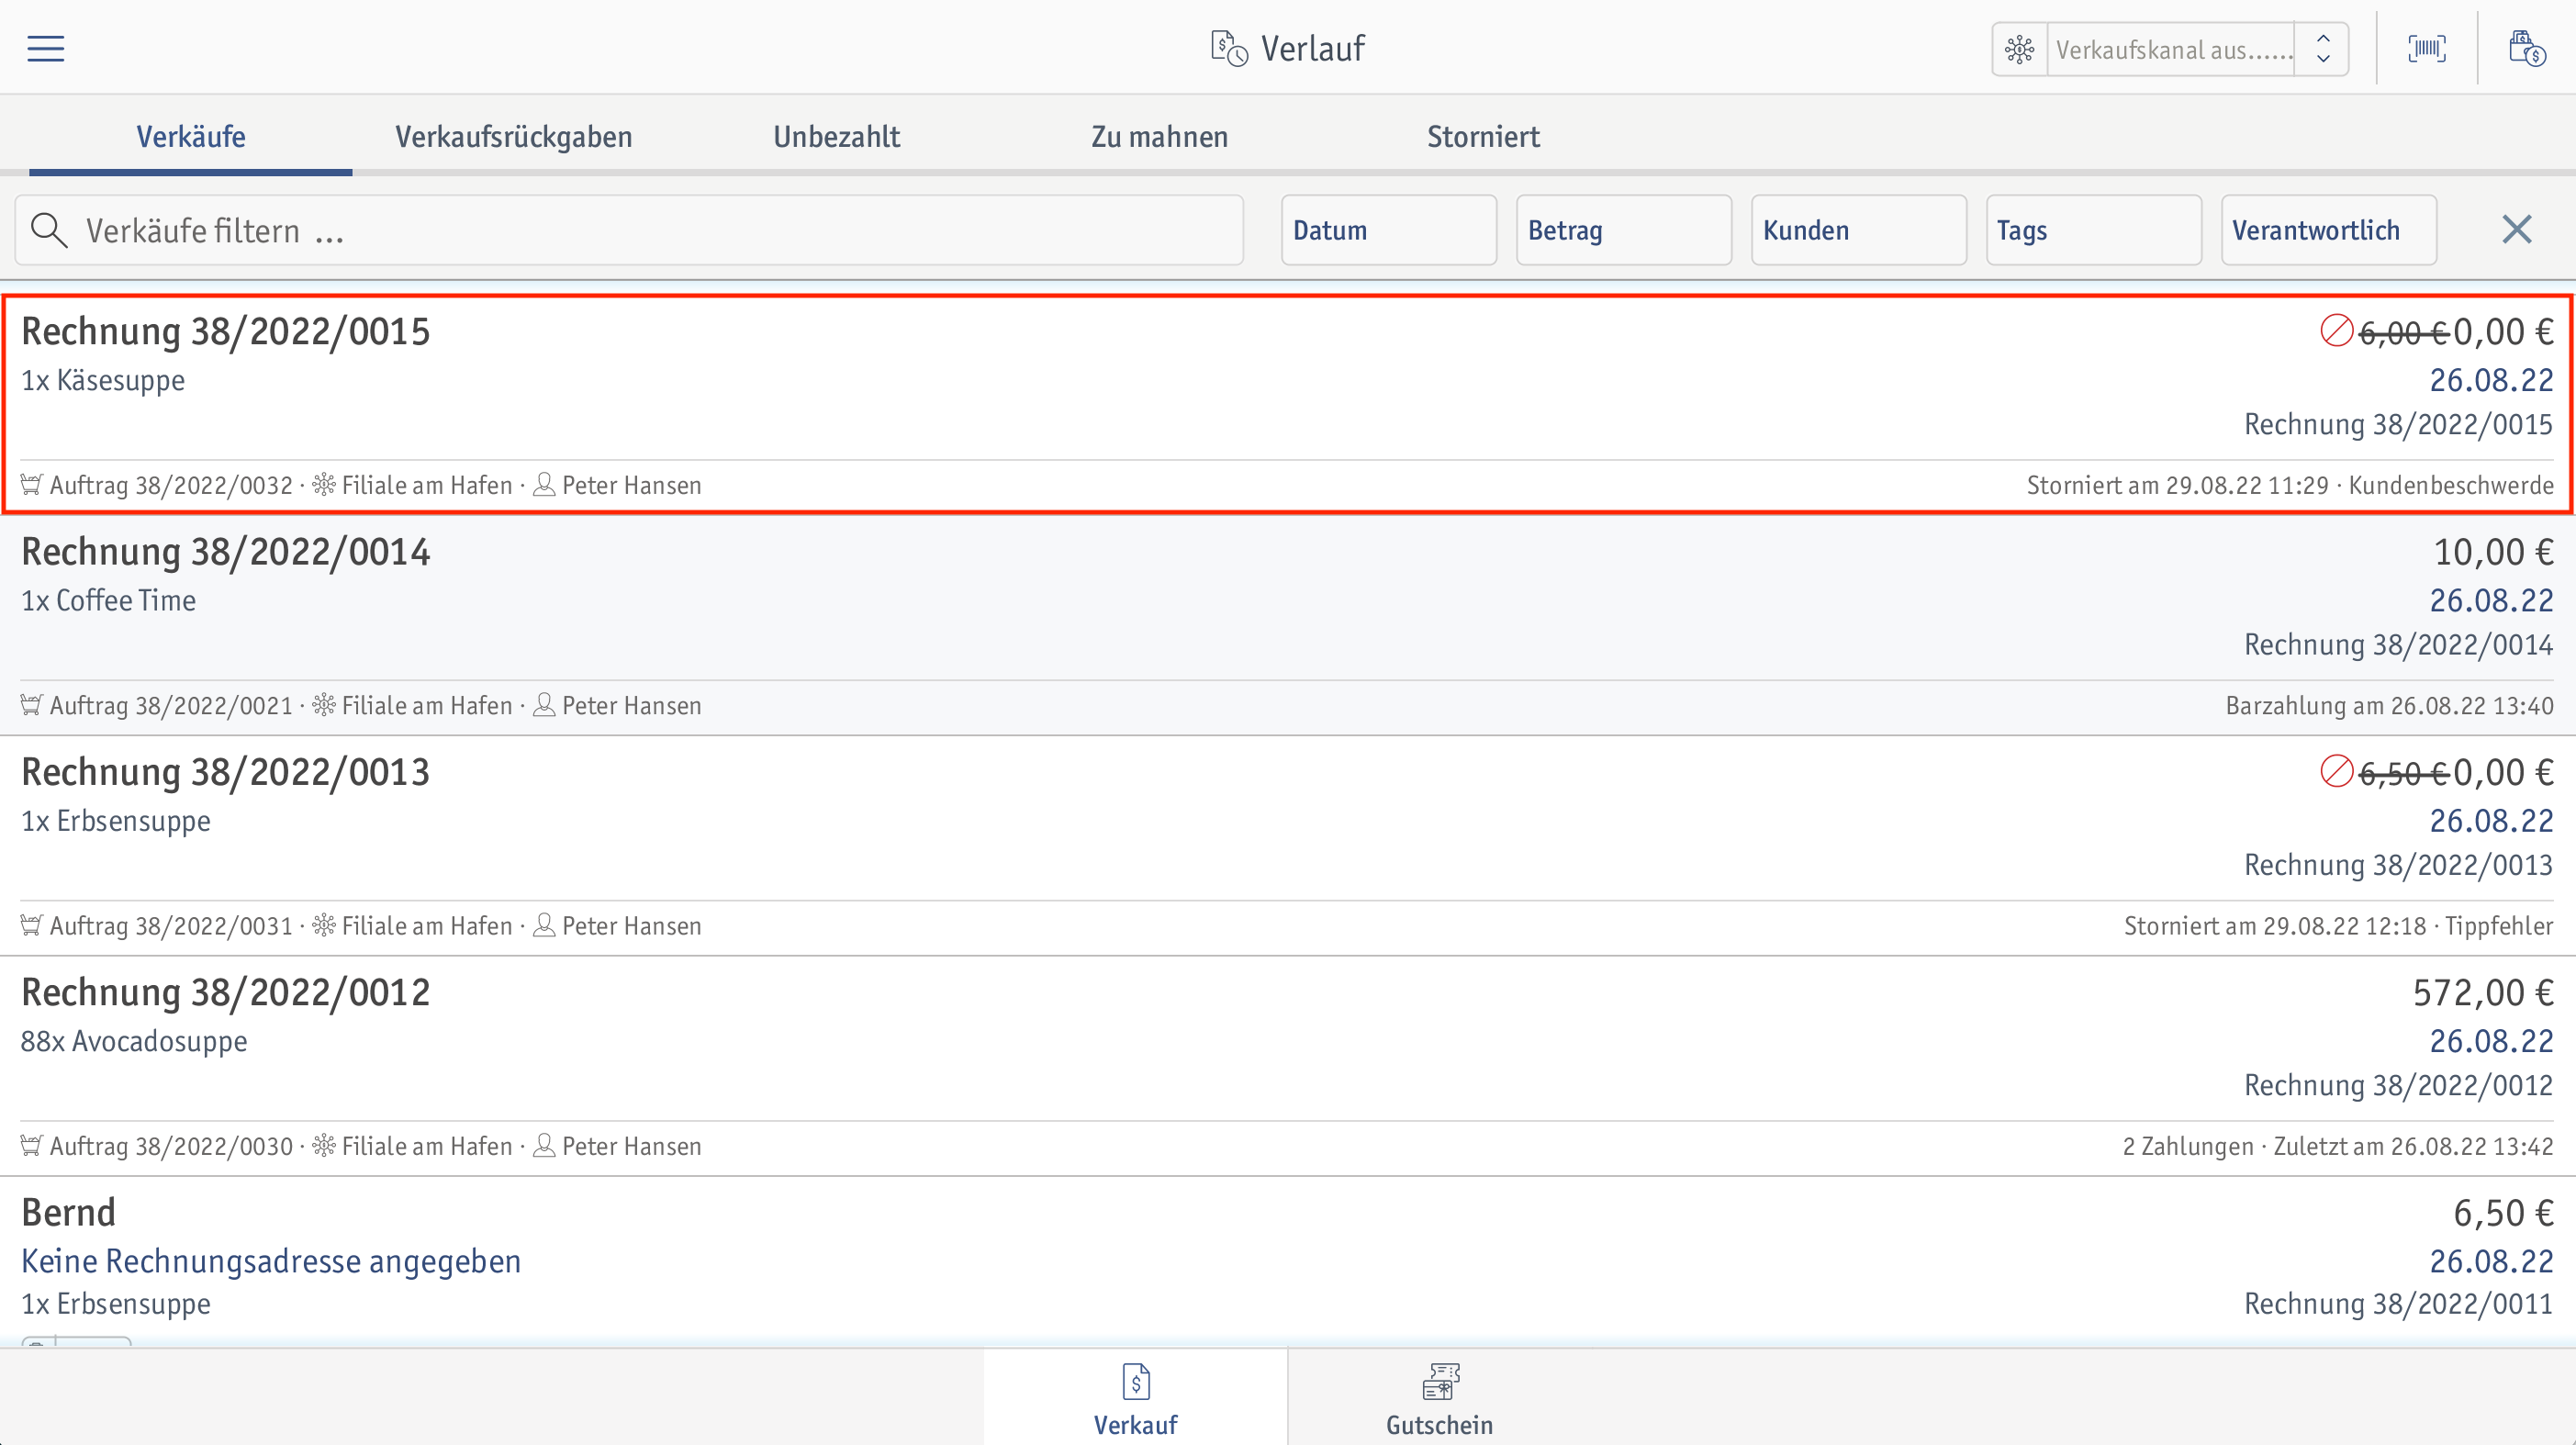Click Auftrag 38/2022/0030 cart icon
This screenshot has height=1445, width=2576.
click(32, 1145)
